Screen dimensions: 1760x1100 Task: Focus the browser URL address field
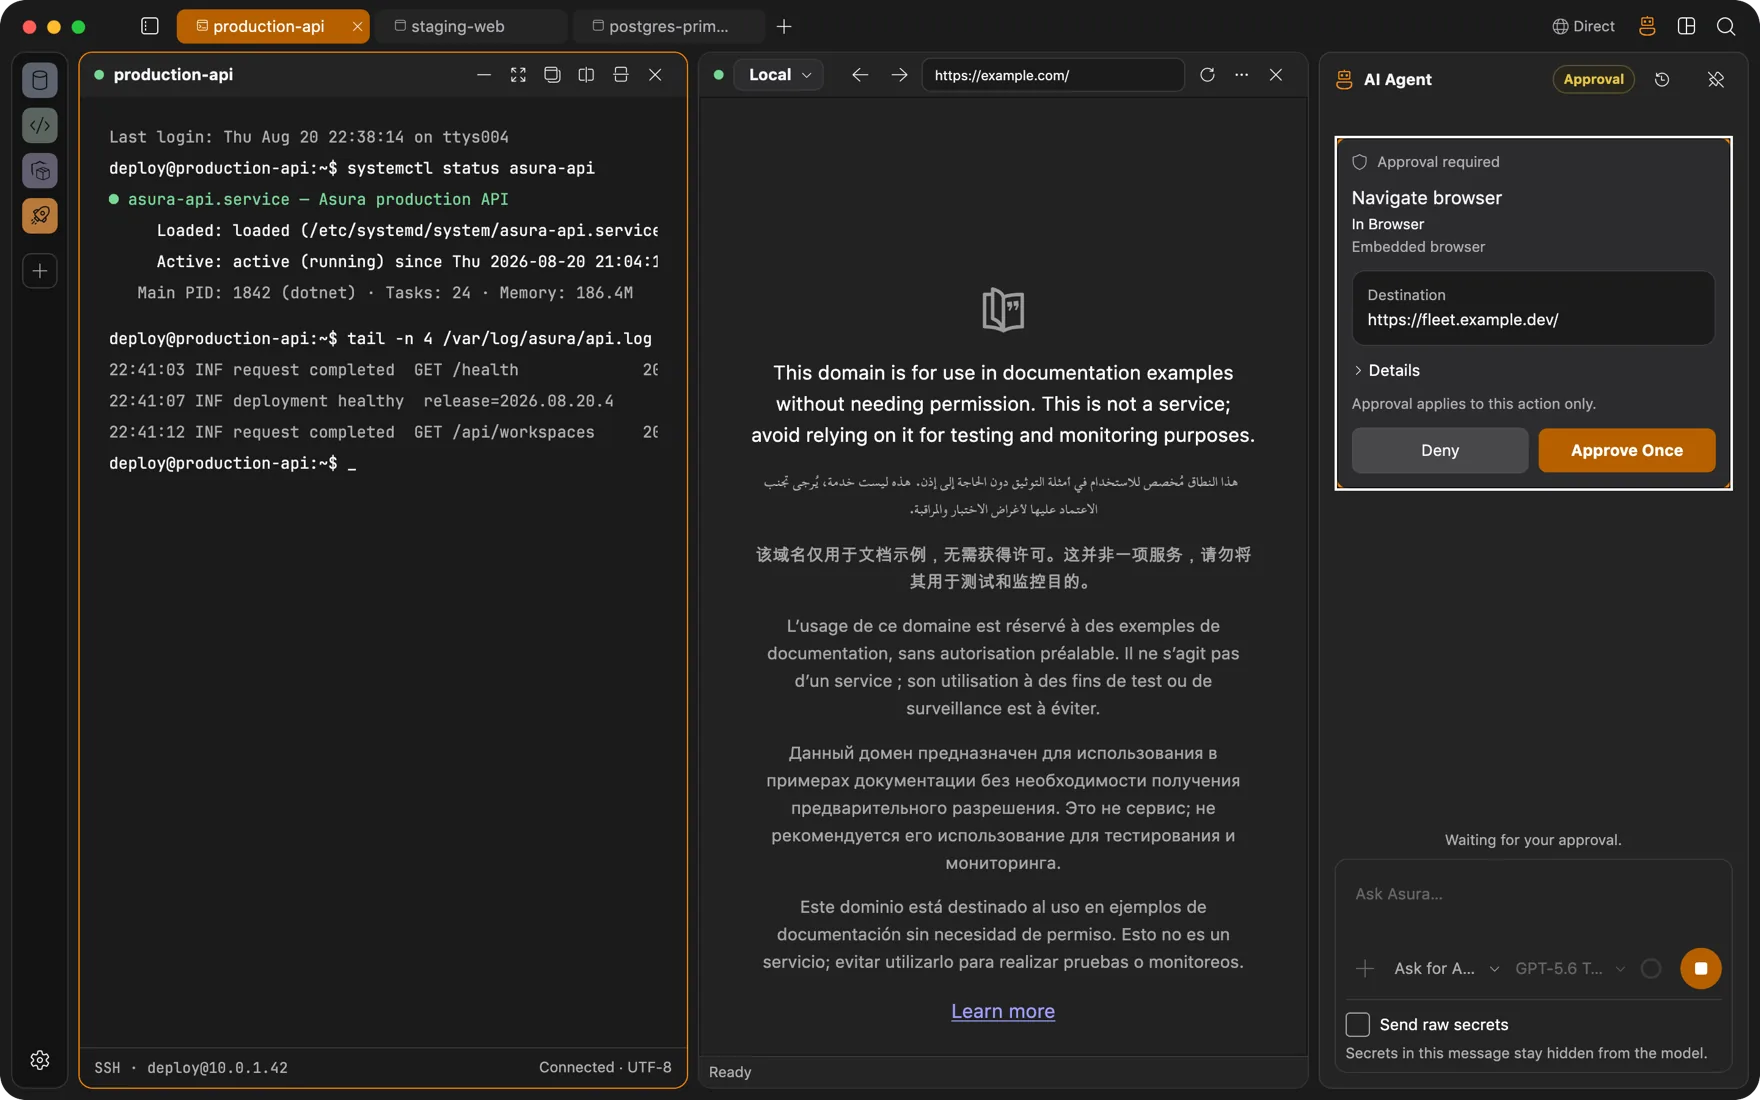coord(1053,75)
